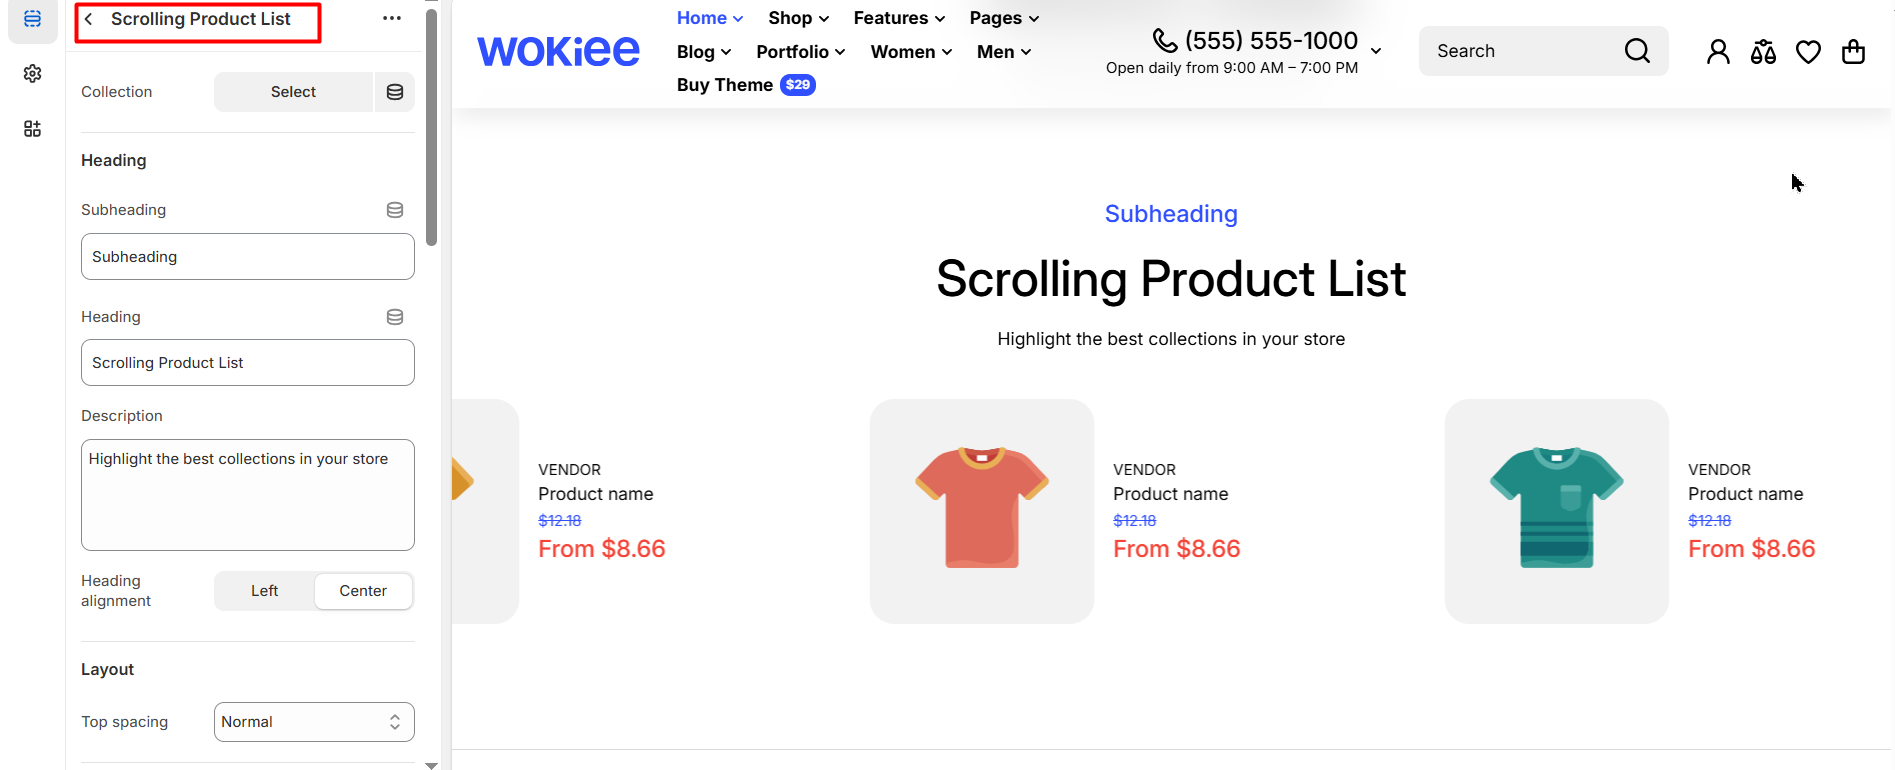Open the Features navigation menu
This screenshot has height=770, width=1895.
(x=898, y=18)
